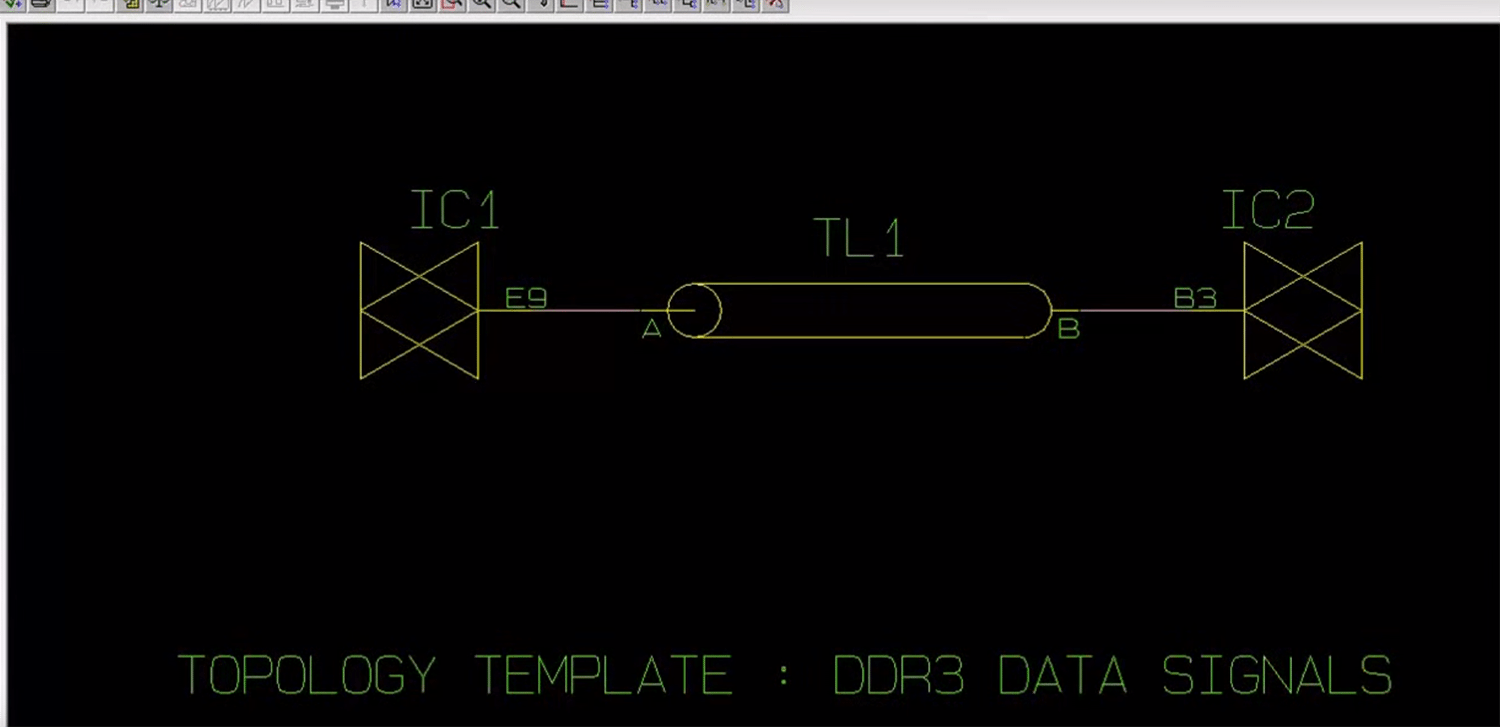Click the Print icon in the toolbar
This screenshot has height=727, width=1500.
pos(40,5)
